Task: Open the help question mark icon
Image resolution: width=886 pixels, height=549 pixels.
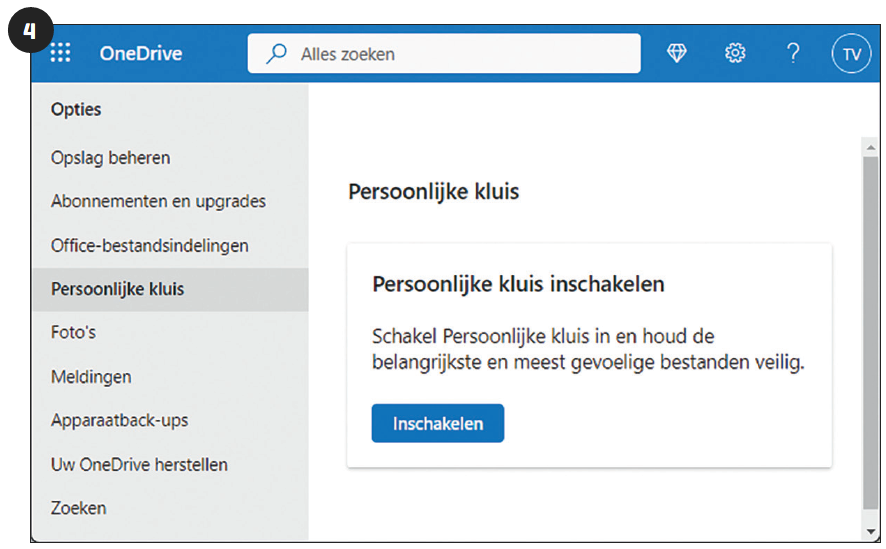Action: coord(793,53)
